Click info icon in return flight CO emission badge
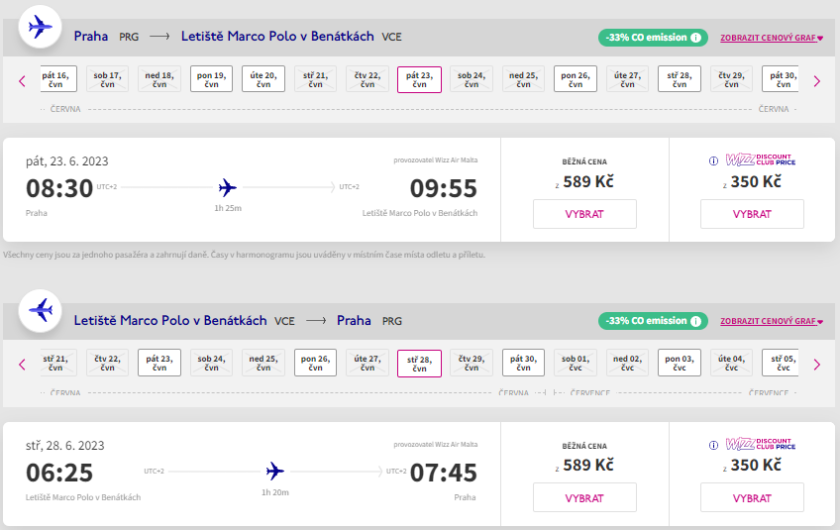 [696, 321]
